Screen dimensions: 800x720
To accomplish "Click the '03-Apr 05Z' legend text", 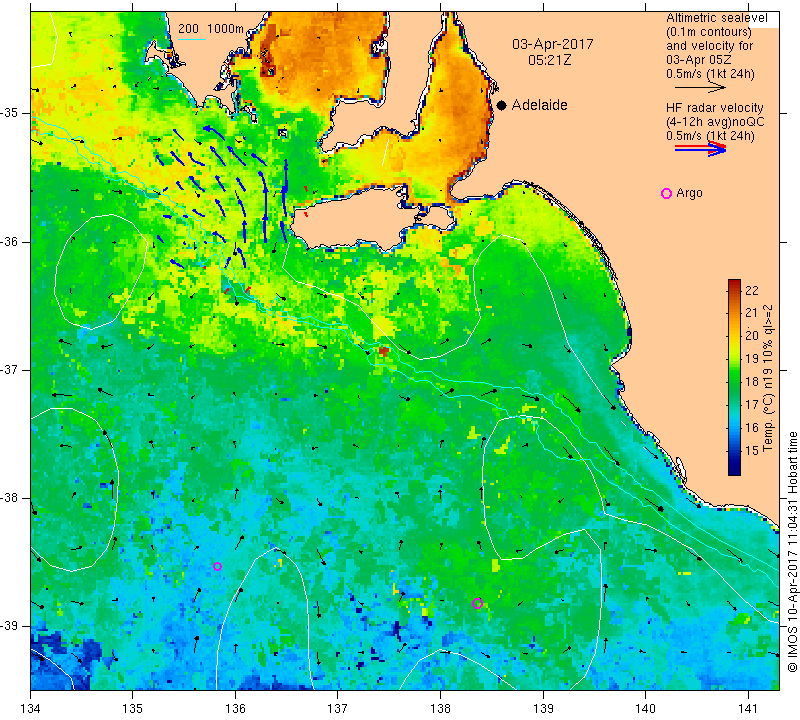I will 698,60.
